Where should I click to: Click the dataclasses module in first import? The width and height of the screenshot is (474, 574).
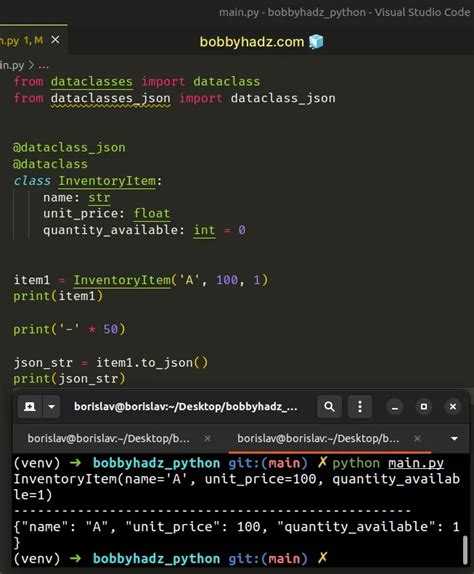(92, 82)
